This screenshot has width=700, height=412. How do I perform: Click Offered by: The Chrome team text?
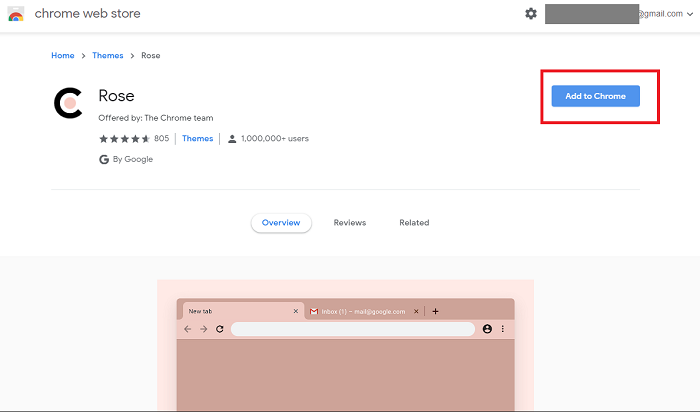tap(156, 118)
